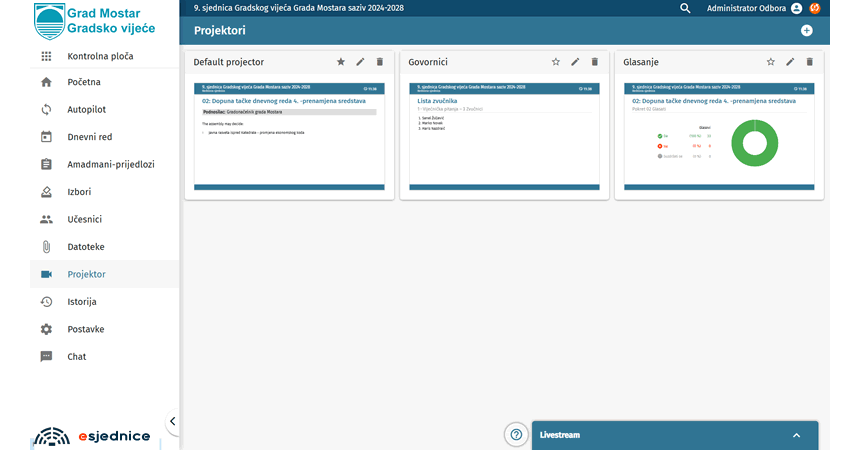Click the search magnifier icon in header
860x450 pixels.
pos(685,8)
